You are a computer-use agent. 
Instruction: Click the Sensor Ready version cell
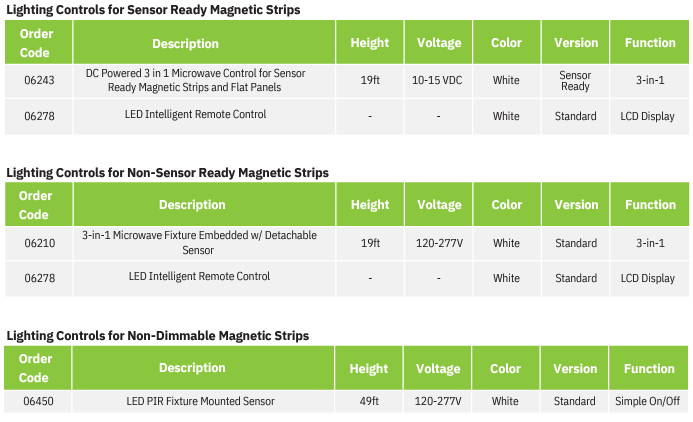click(575, 80)
